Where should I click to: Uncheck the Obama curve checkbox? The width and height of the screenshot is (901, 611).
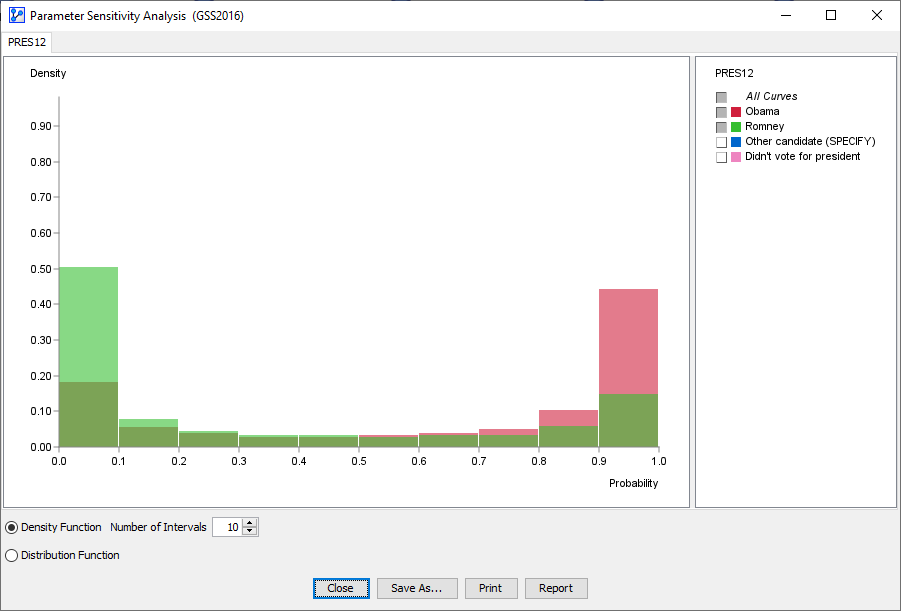tap(720, 111)
